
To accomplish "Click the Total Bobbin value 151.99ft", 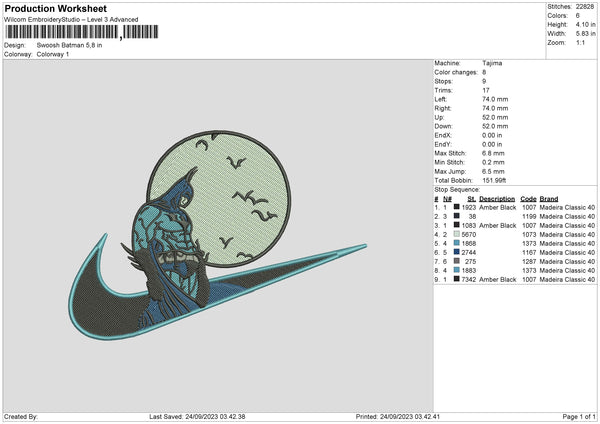I will 494,180.
